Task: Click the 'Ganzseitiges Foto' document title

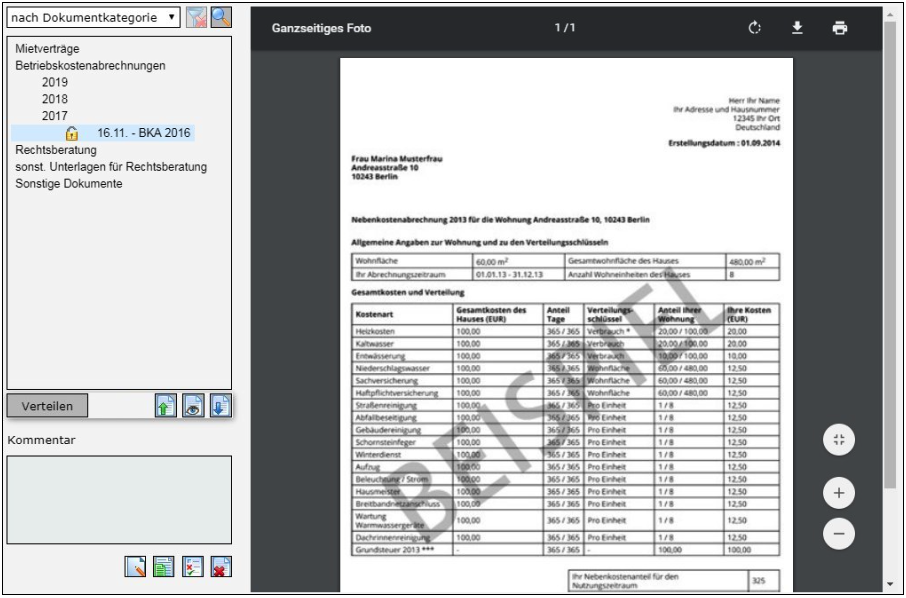Action: pos(321,28)
